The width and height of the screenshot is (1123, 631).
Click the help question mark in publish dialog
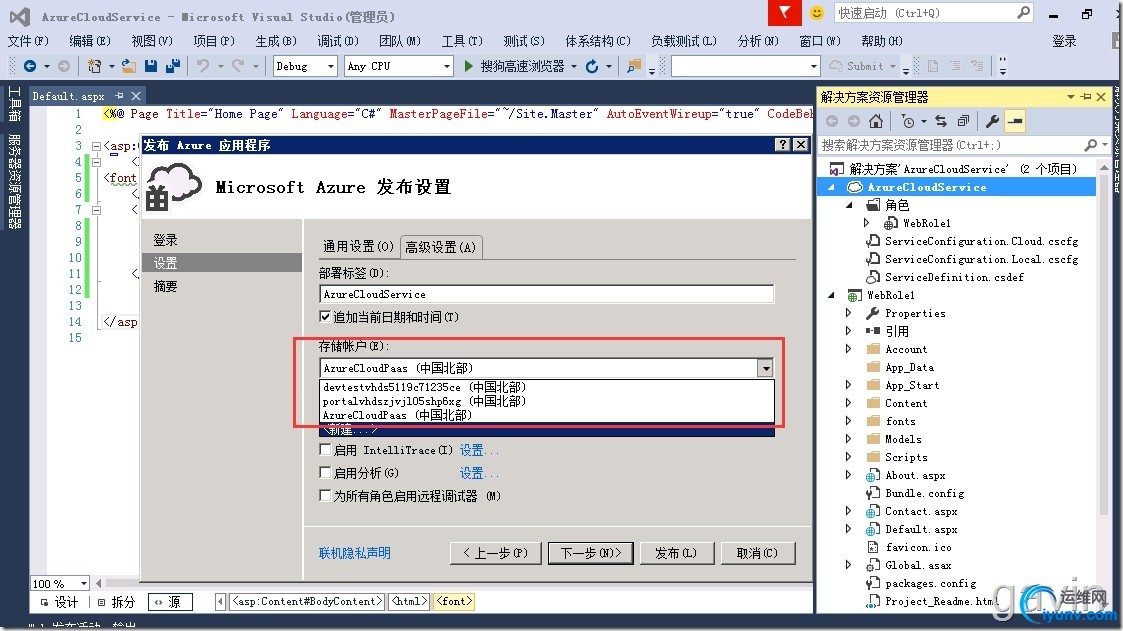(x=783, y=145)
